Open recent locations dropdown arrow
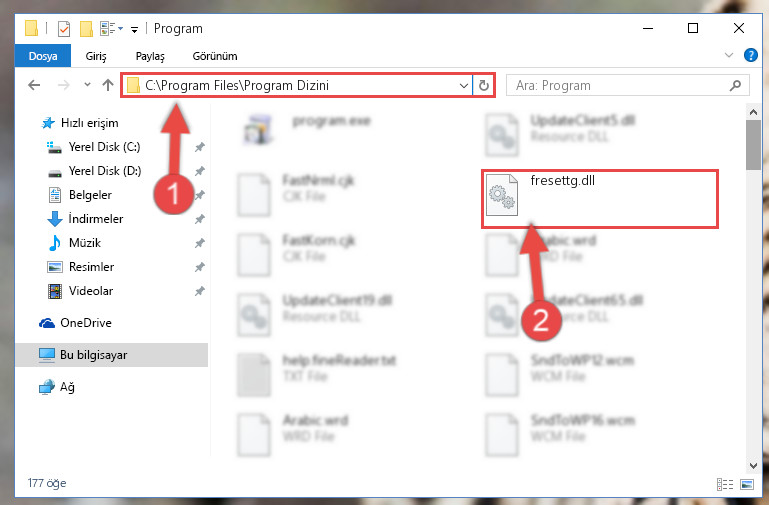Image resolution: width=769 pixels, height=505 pixels. [87, 85]
